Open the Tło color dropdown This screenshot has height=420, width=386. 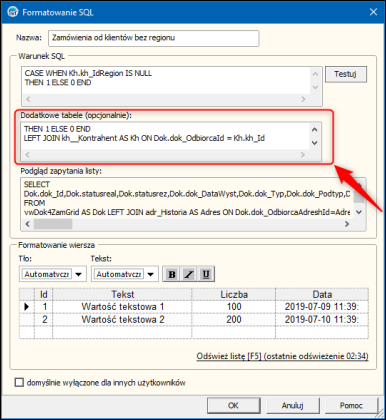[x=79, y=274]
